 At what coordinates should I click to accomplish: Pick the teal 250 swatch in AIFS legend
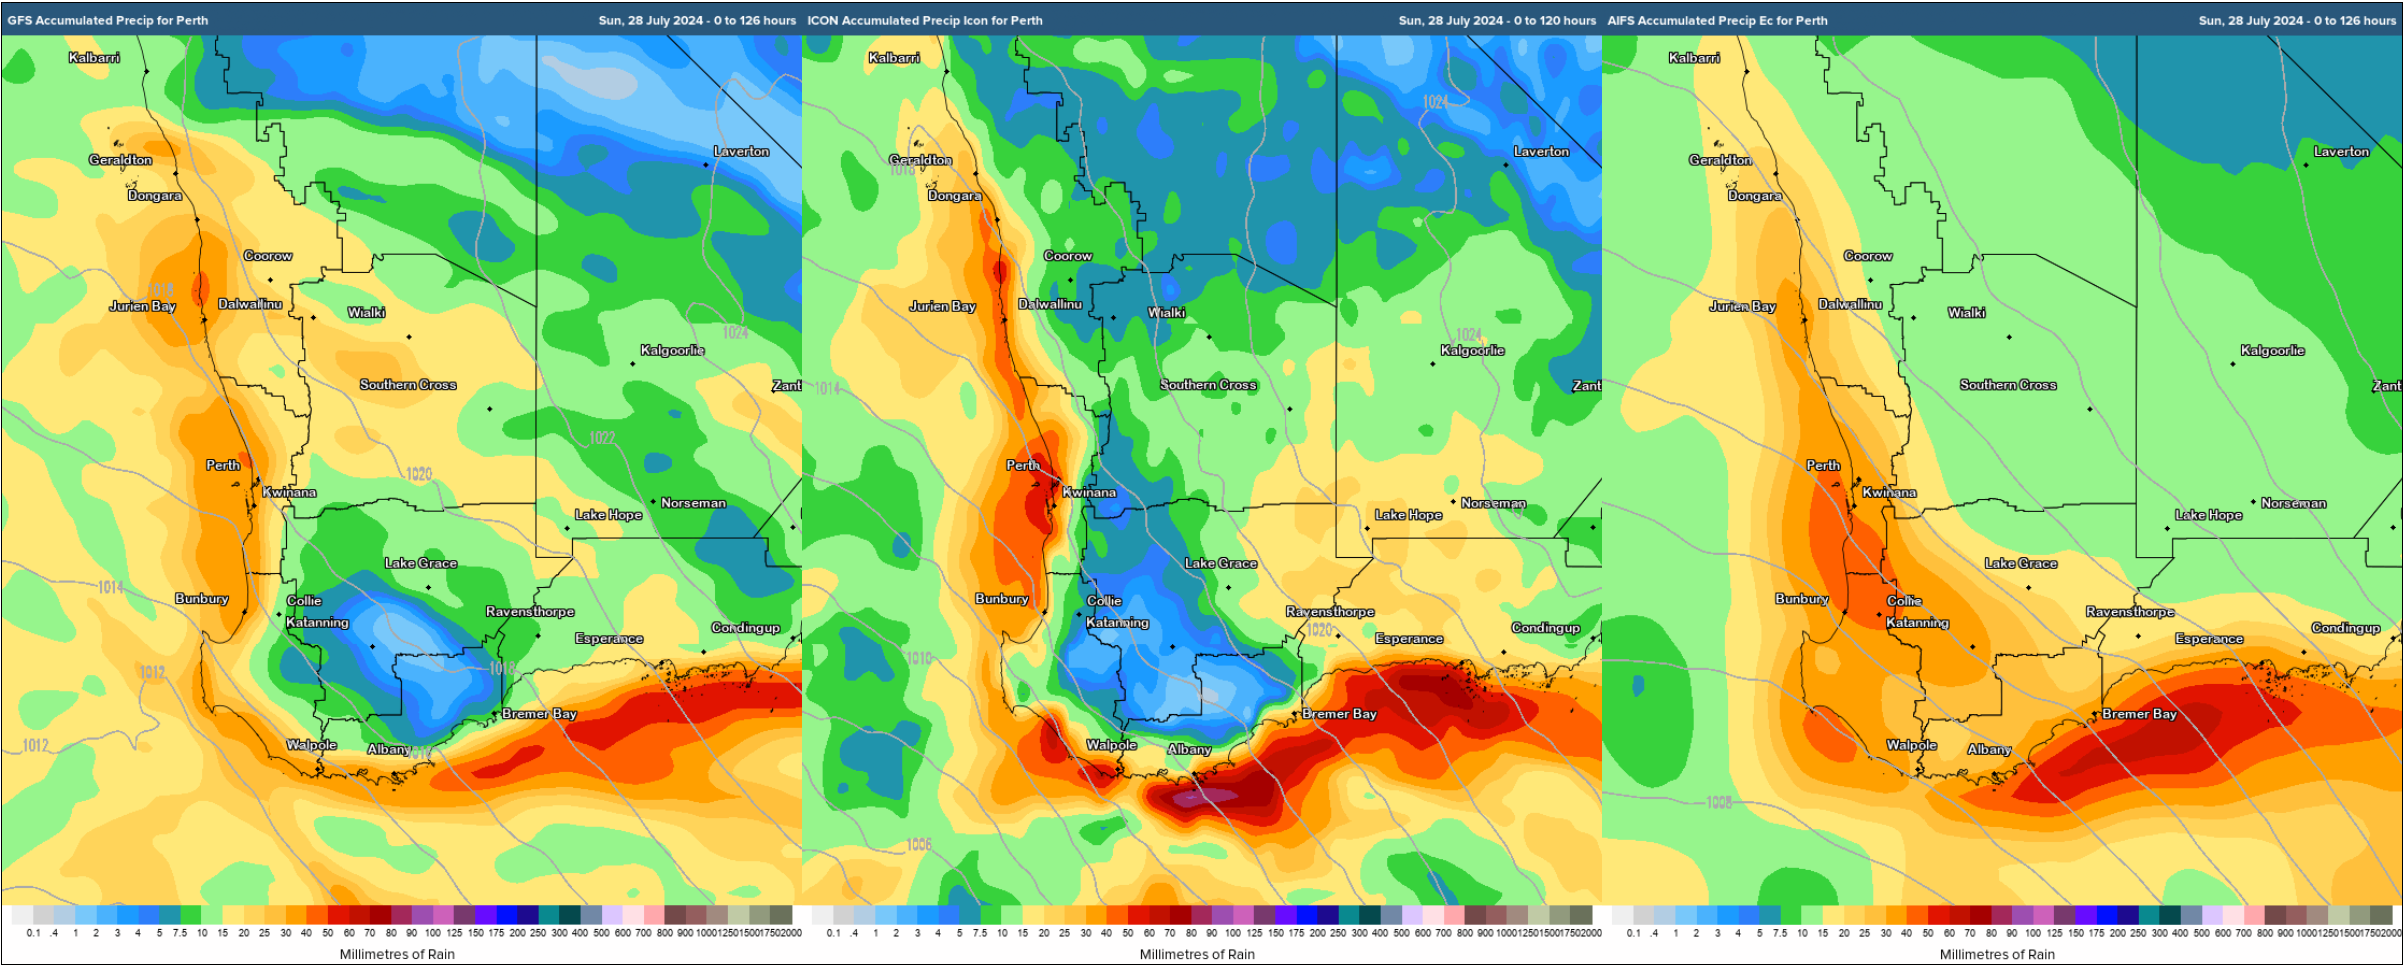click(x=2149, y=914)
